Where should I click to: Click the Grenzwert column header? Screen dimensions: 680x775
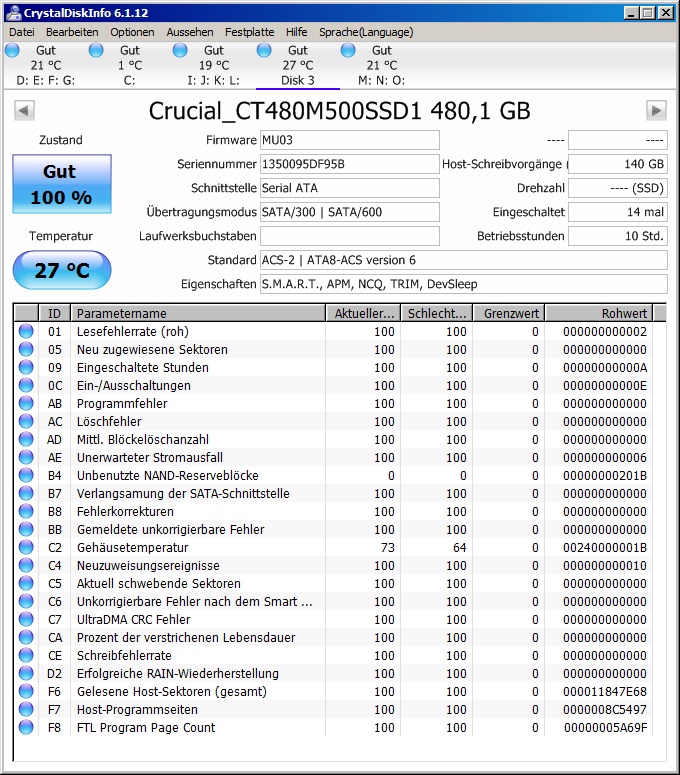pyautogui.click(x=509, y=313)
